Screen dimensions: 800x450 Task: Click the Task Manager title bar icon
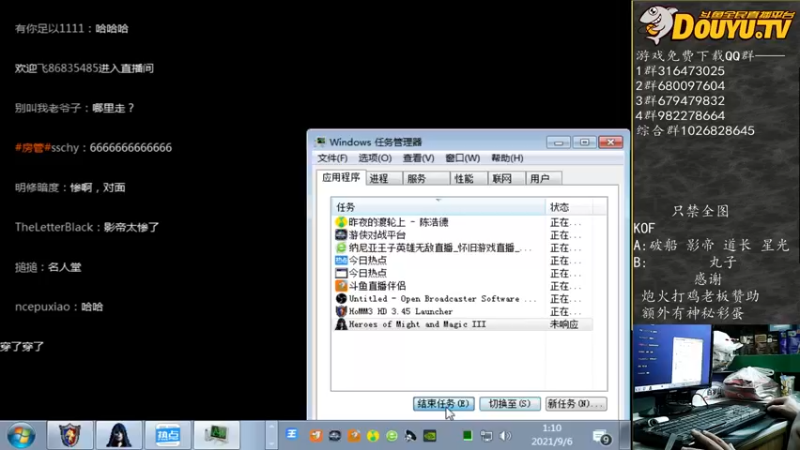pos(320,142)
